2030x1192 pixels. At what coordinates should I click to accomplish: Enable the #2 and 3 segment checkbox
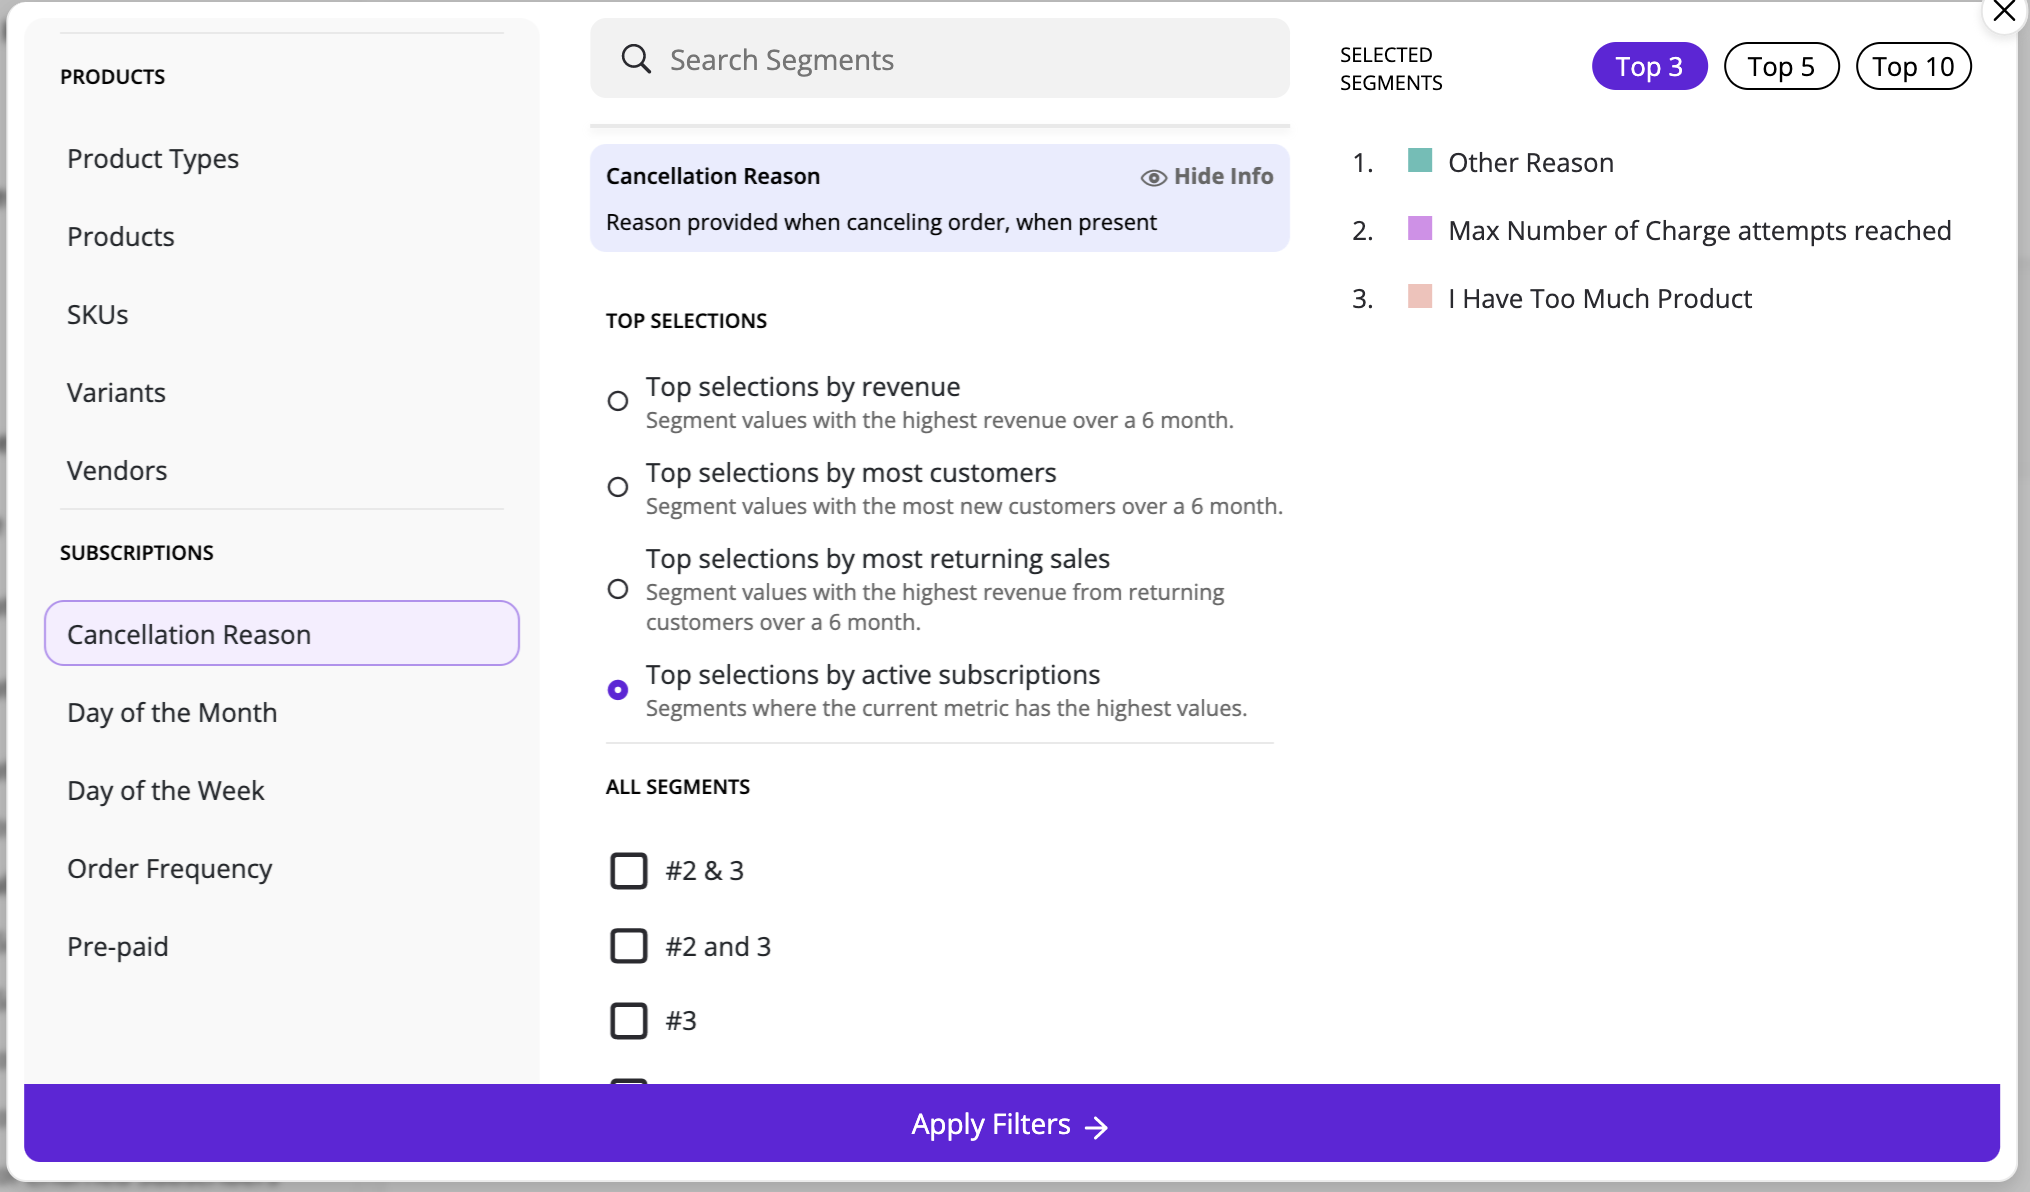point(629,946)
